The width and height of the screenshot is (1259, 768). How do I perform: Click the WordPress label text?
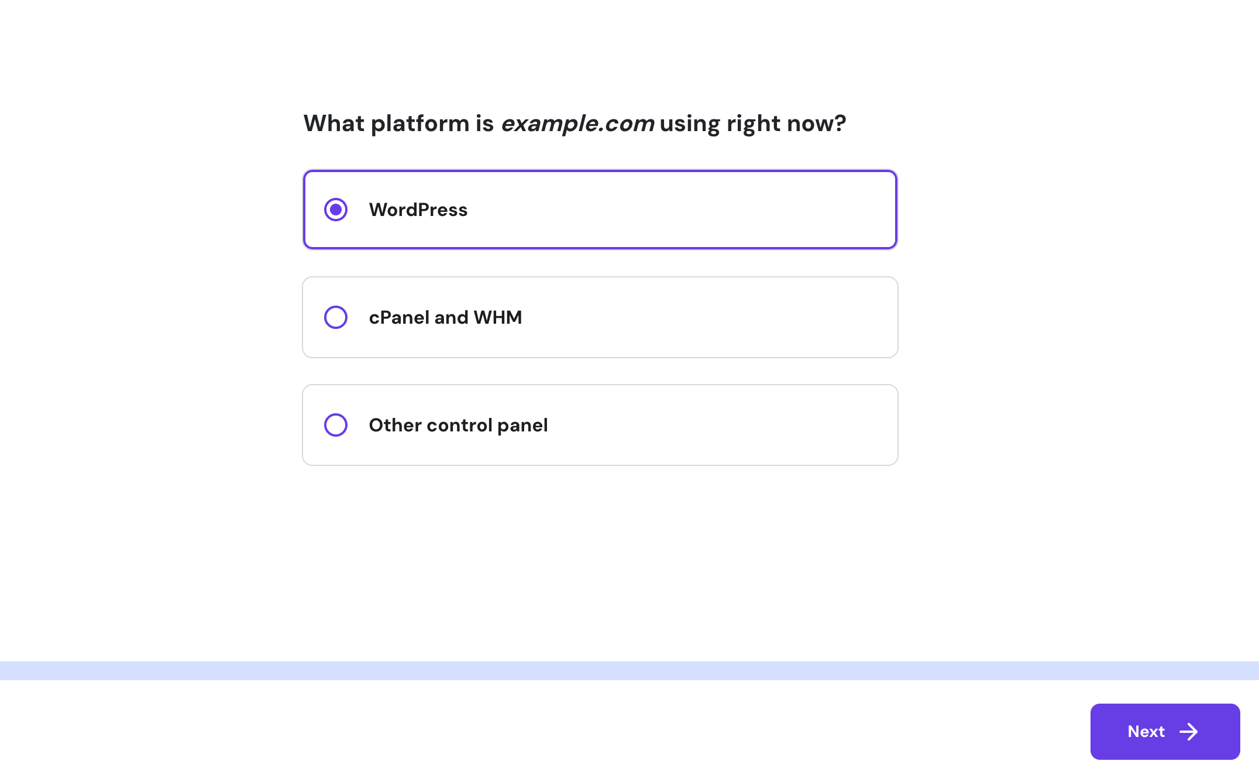418,210
